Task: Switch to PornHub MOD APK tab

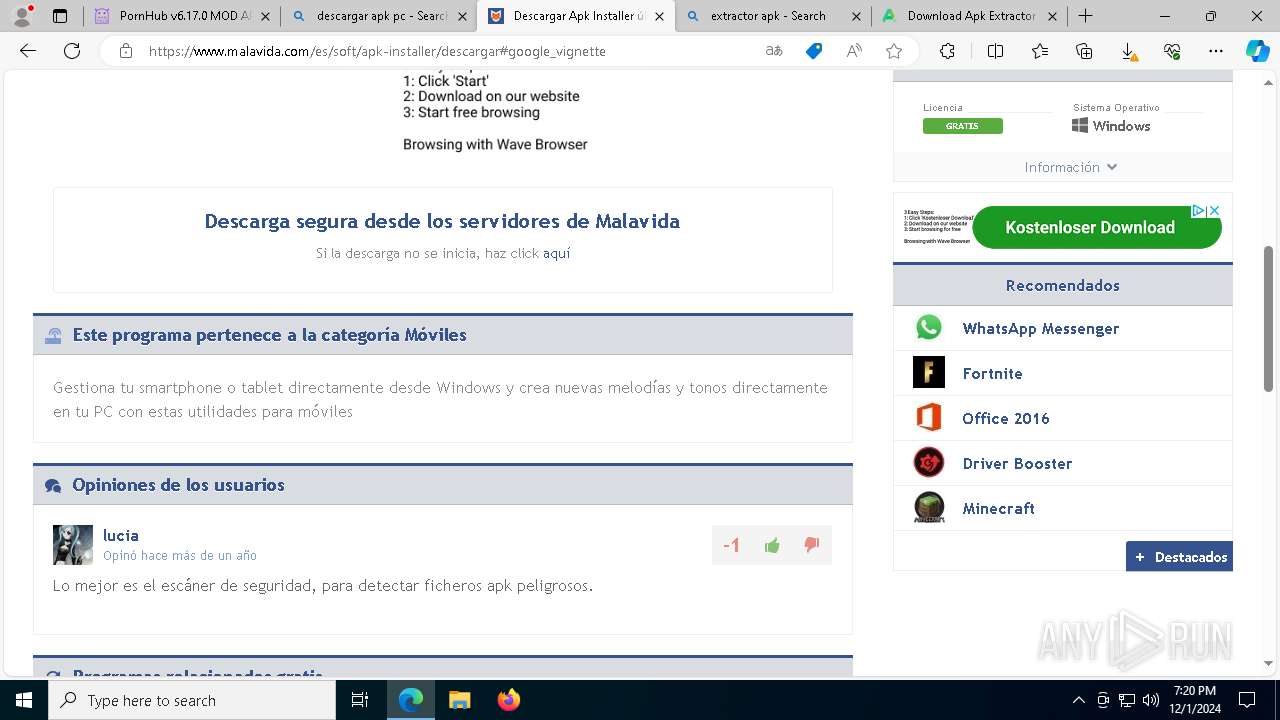Action: click(x=181, y=16)
